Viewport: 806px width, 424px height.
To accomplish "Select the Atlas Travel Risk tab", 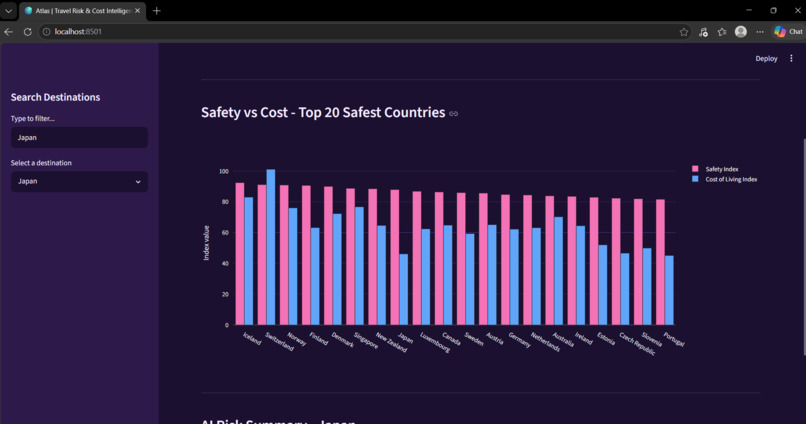I will point(82,10).
